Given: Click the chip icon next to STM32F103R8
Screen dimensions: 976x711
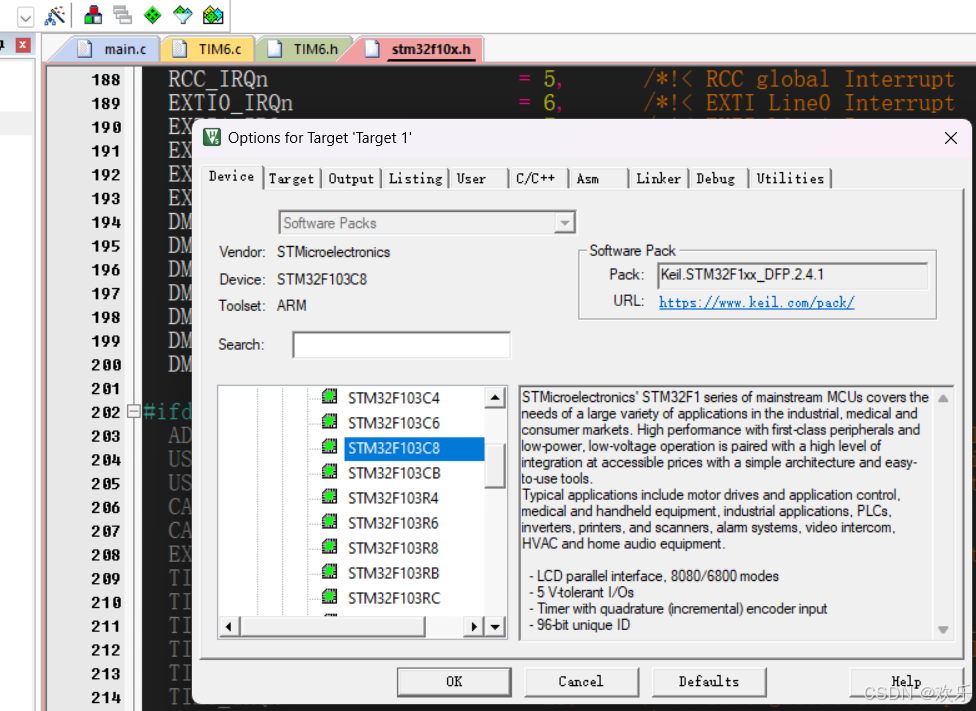Looking at the screenshot, I should tap(329, 547).
